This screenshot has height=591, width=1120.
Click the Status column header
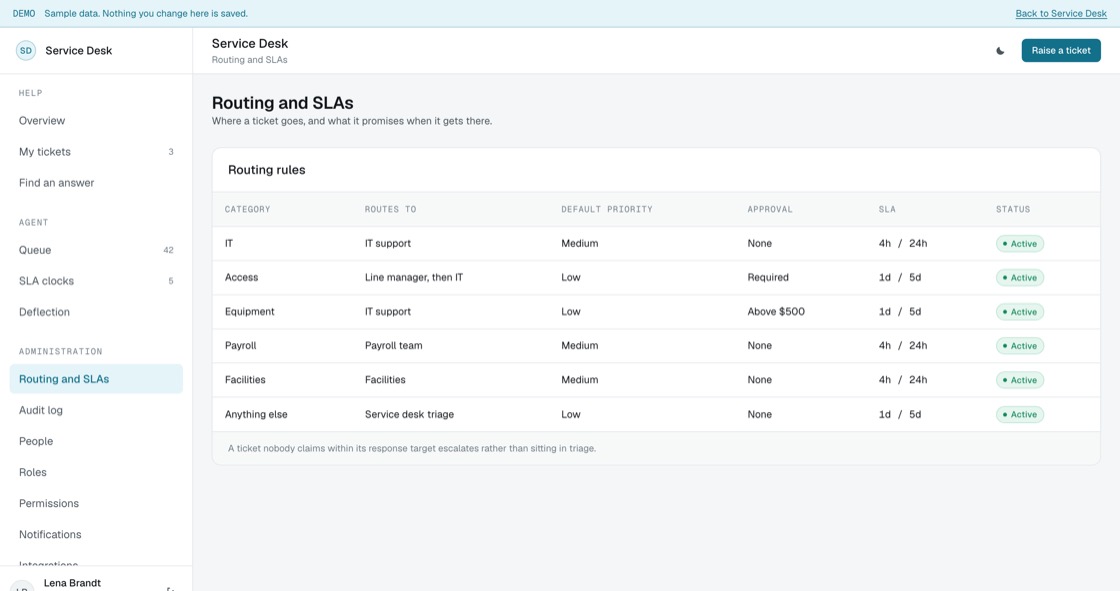[x=1013, y=209]
